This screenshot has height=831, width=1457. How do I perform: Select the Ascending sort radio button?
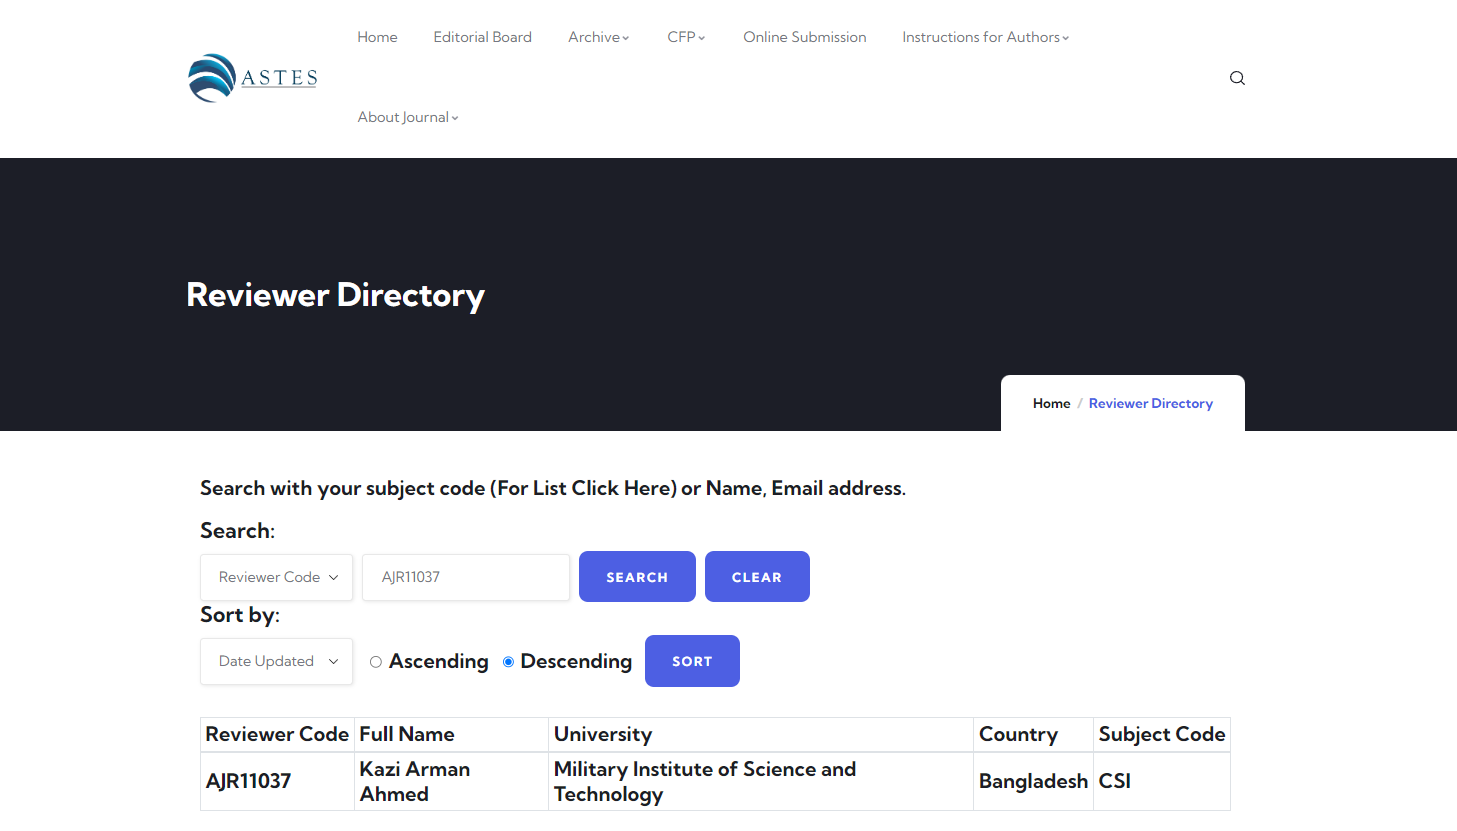pyautogui.click(x=375, y=661)
